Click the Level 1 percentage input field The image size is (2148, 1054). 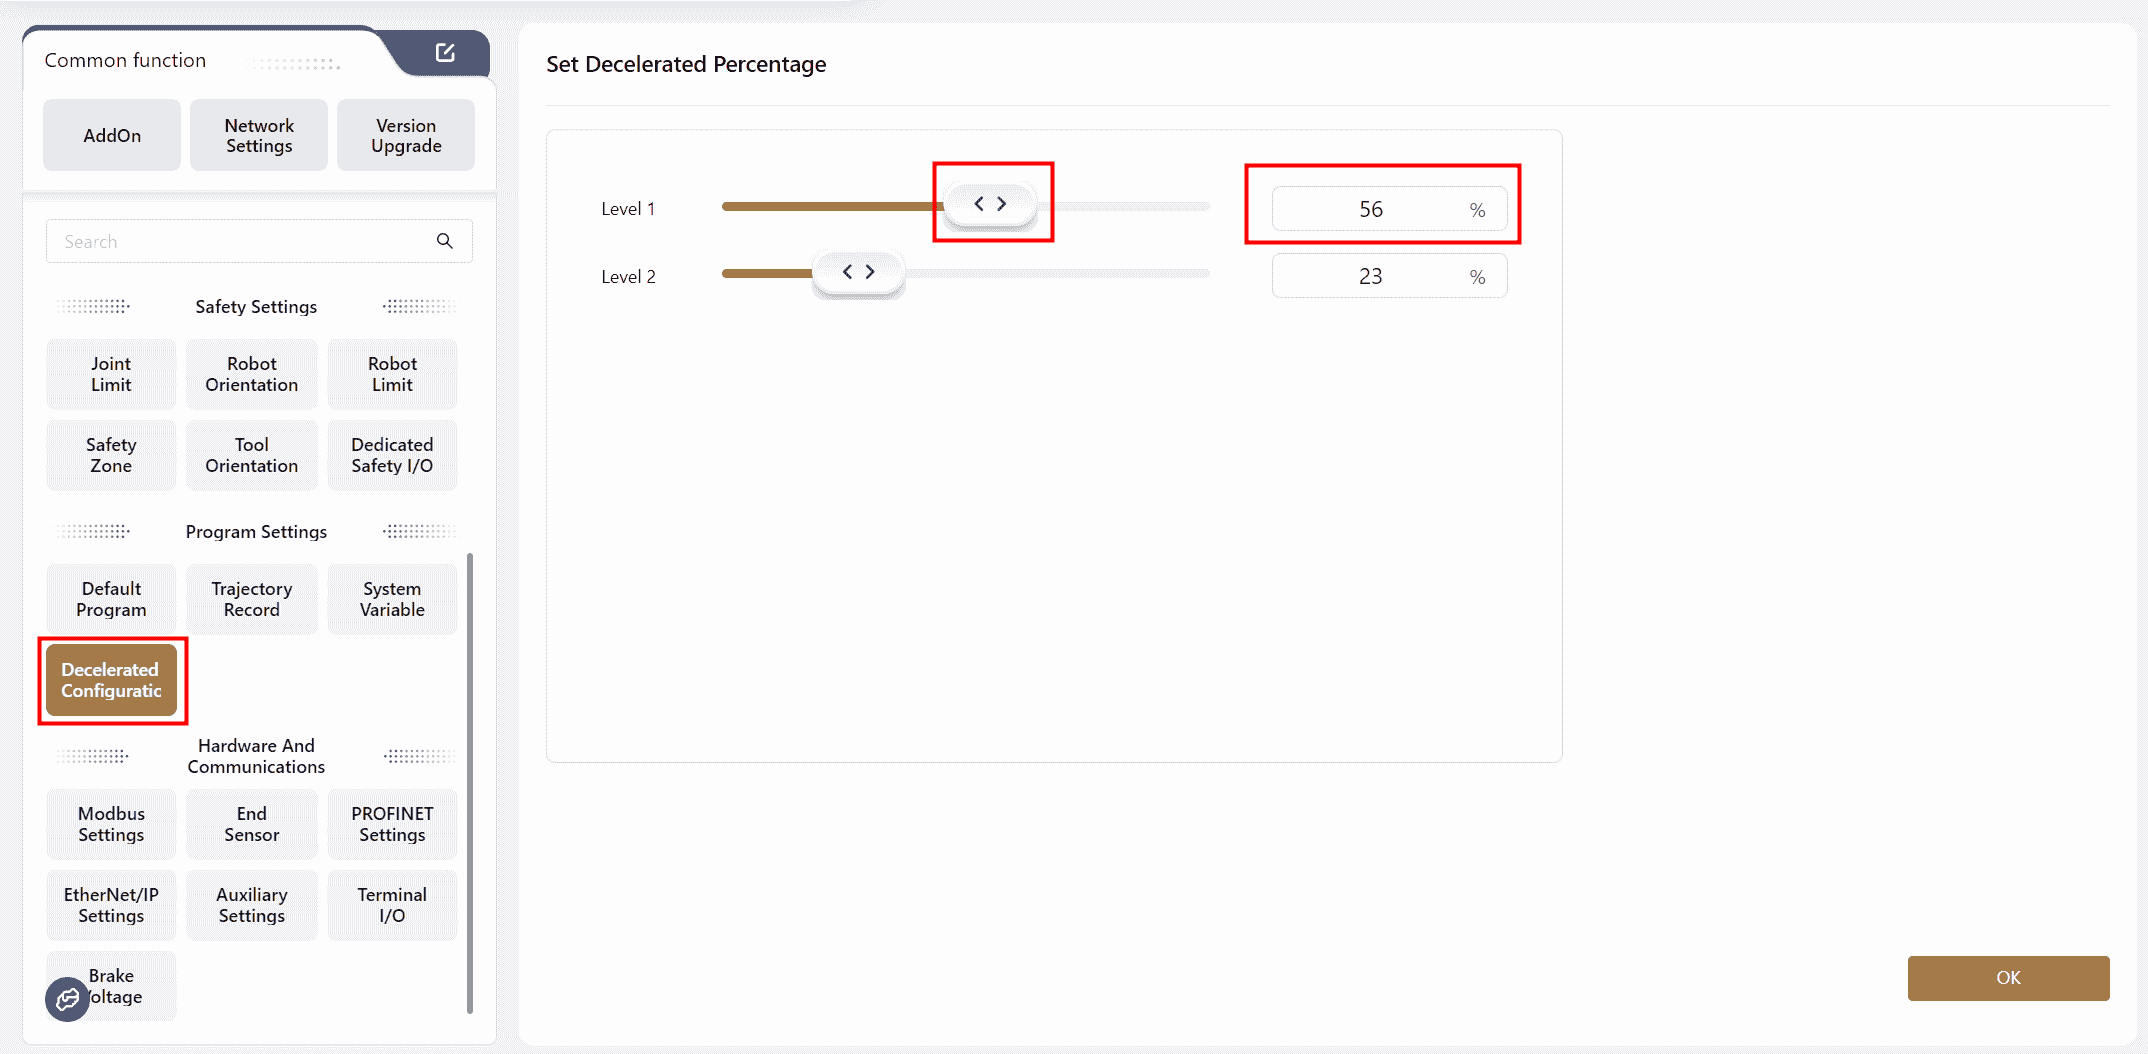1370,209
